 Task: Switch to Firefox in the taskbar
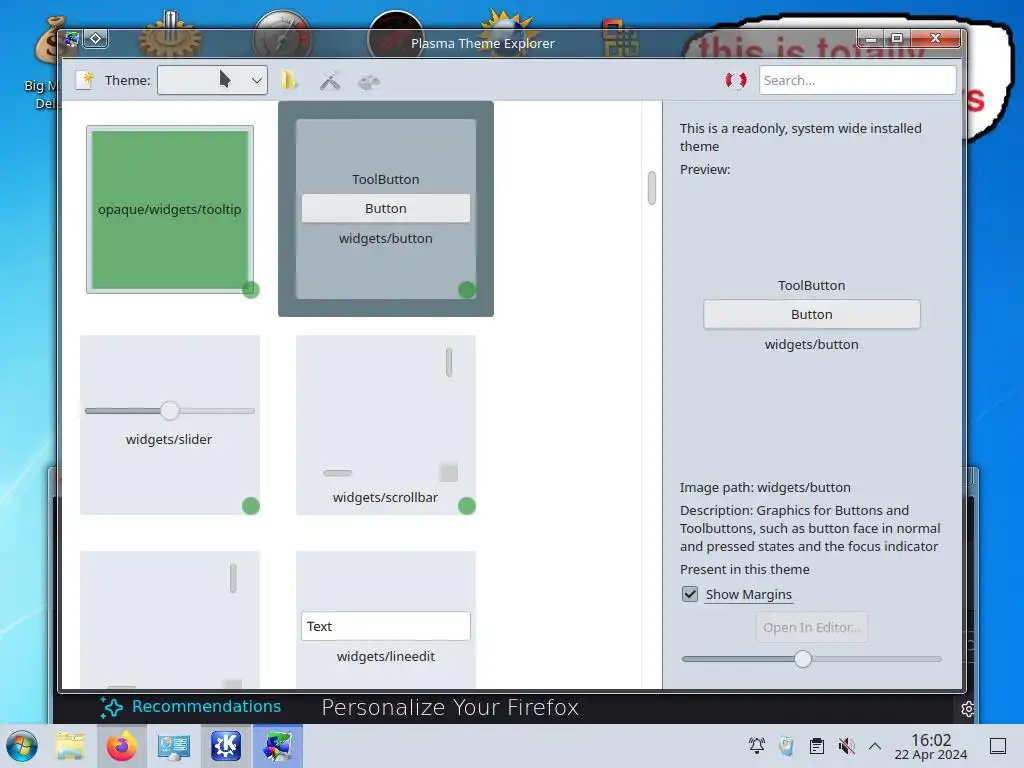pyautogui.click(x=122, y=746)
